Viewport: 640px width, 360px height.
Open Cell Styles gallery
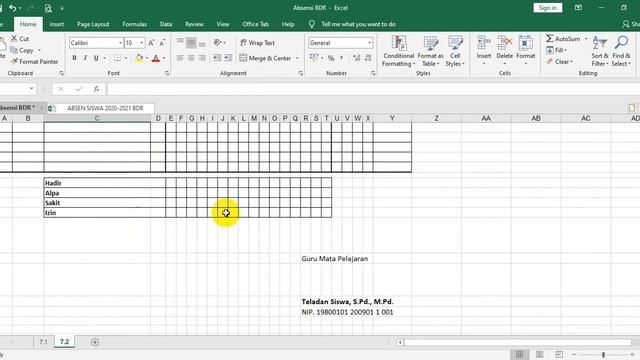pyautogui.click(x=455, y=51)
